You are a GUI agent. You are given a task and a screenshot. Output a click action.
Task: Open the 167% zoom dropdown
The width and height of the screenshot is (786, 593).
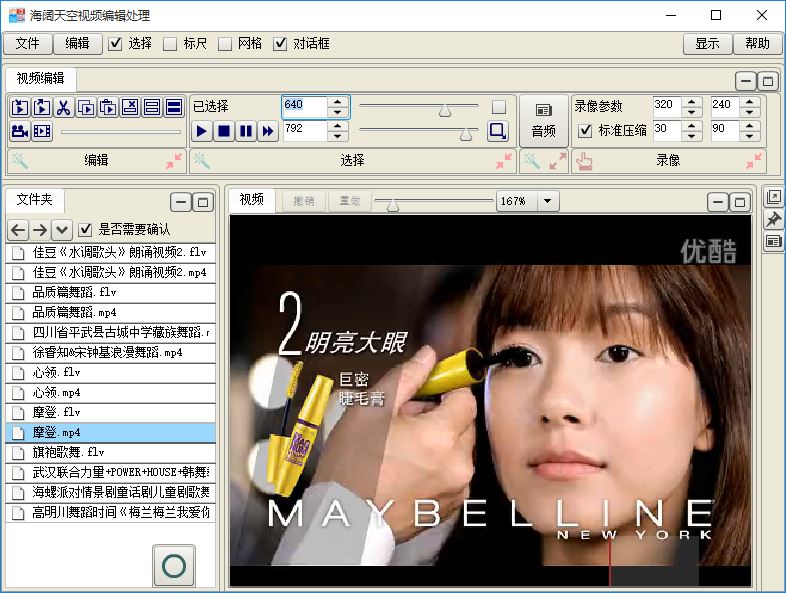tap(547, 202)
